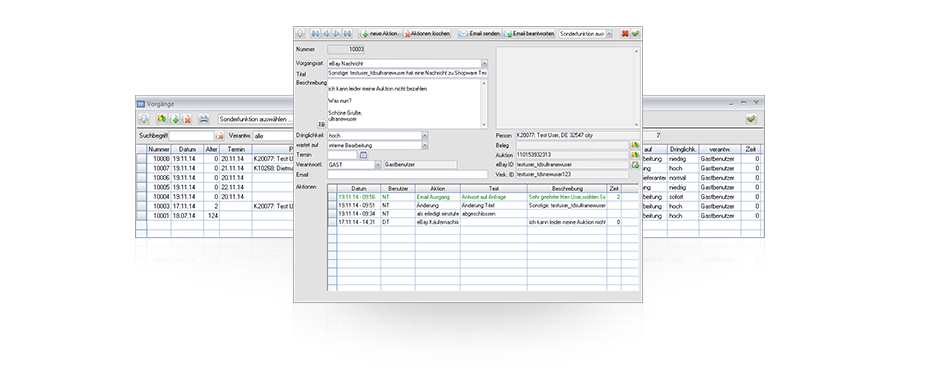Viewport: 930px width, 385px height.
Task: Click the green add icon in the Vorgänge toolbar
Action: point(175,119)
